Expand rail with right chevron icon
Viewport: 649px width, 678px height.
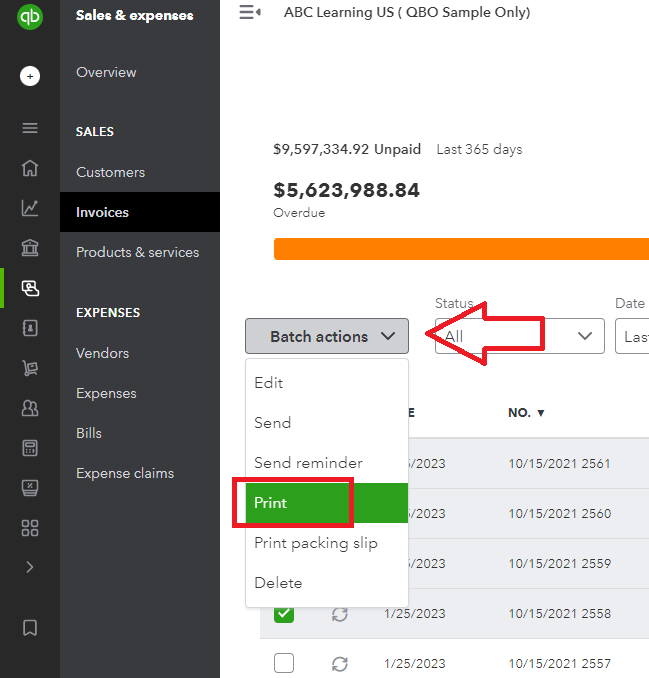coord(30,567)
